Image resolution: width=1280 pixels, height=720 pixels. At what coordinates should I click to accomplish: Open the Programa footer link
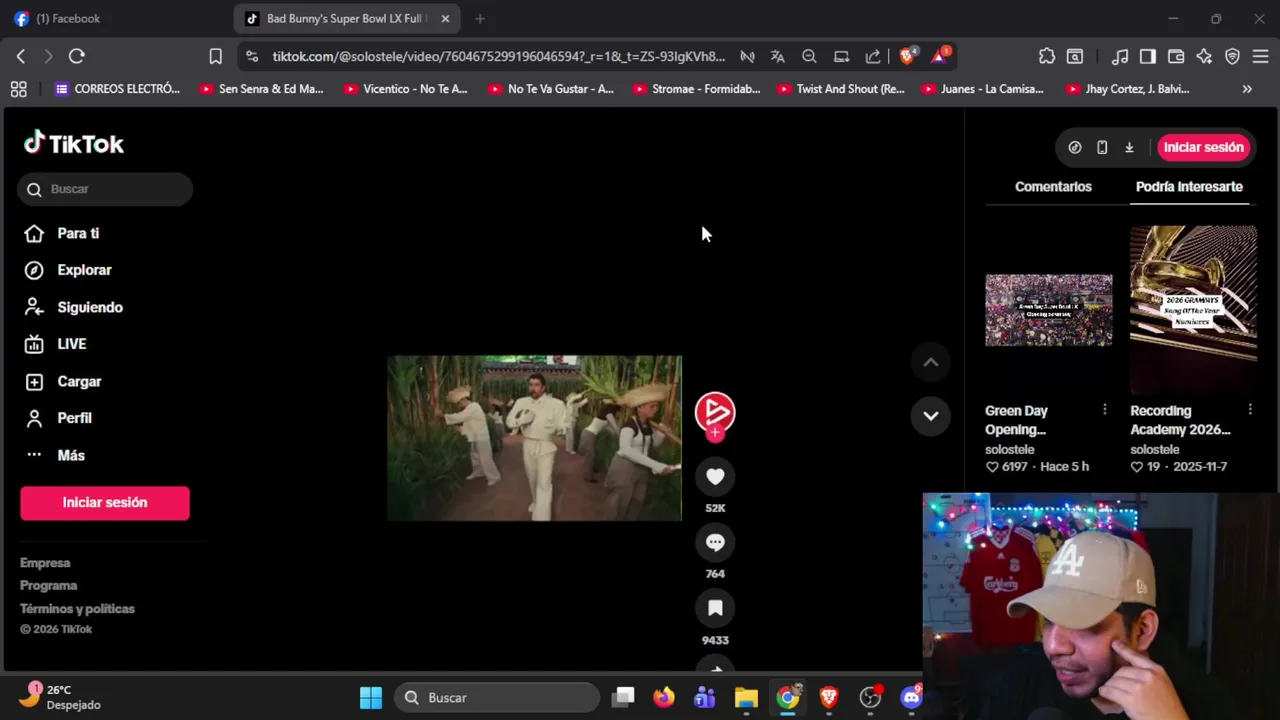click(48, 586)
